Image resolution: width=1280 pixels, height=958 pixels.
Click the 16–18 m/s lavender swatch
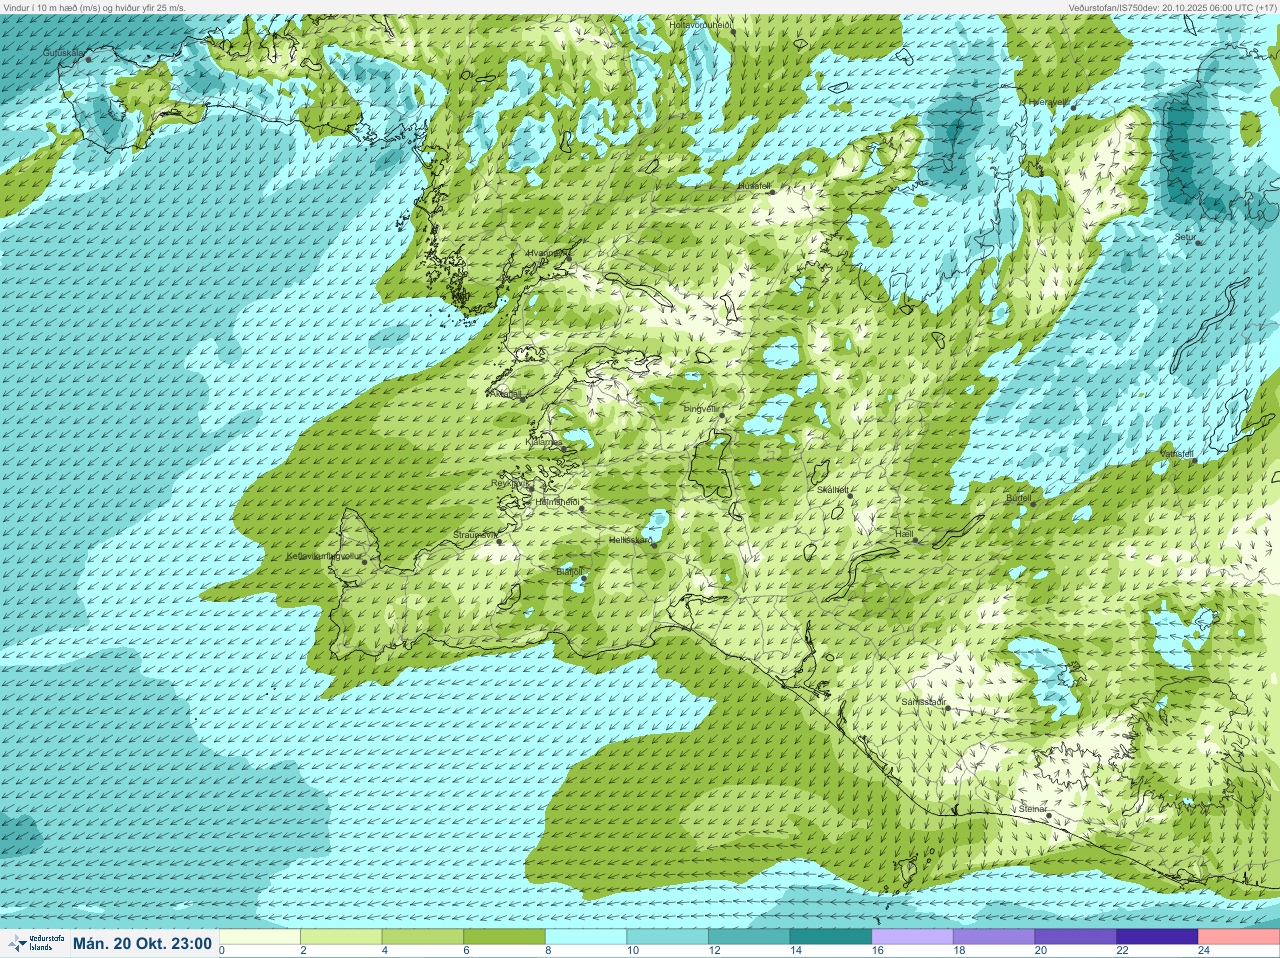(913, 937)
